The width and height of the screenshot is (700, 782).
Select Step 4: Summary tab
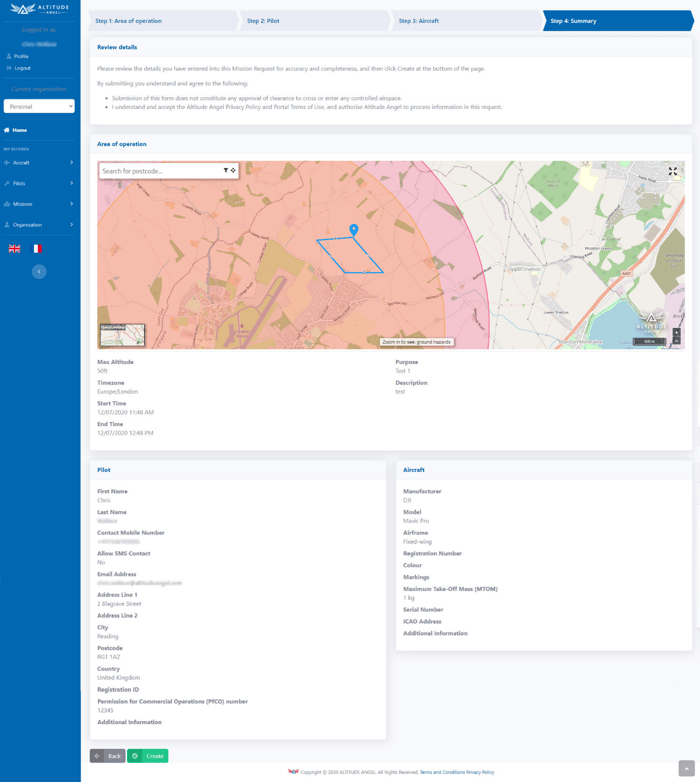click(x=618, y=21)
